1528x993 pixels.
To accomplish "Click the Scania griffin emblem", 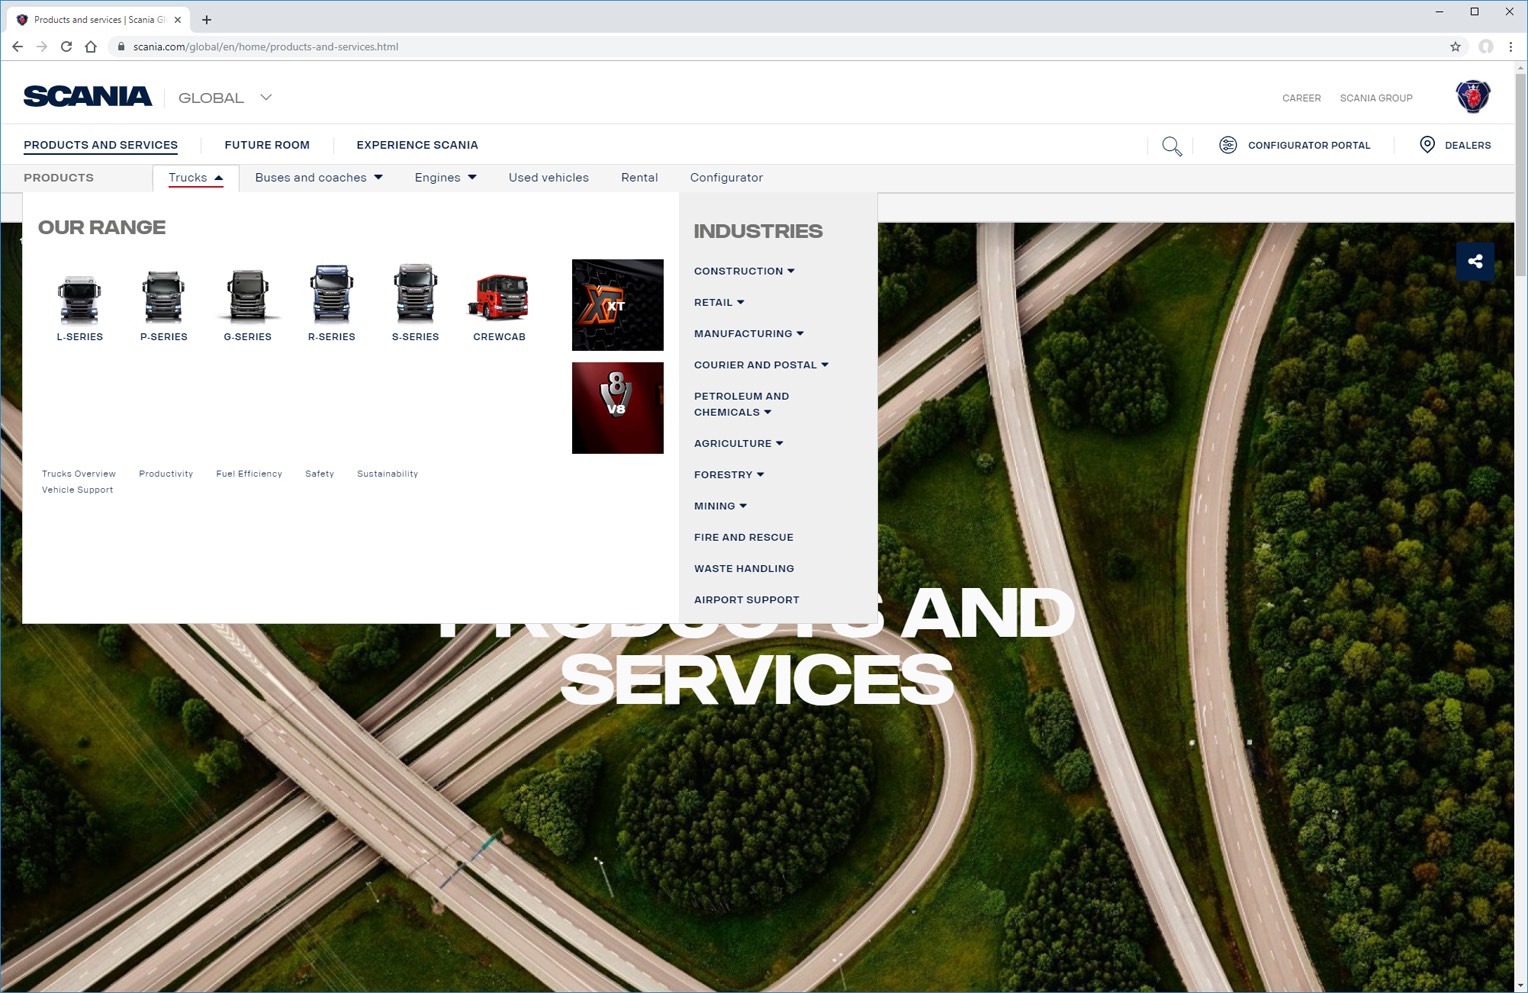I will click(x=1473, y=96).
